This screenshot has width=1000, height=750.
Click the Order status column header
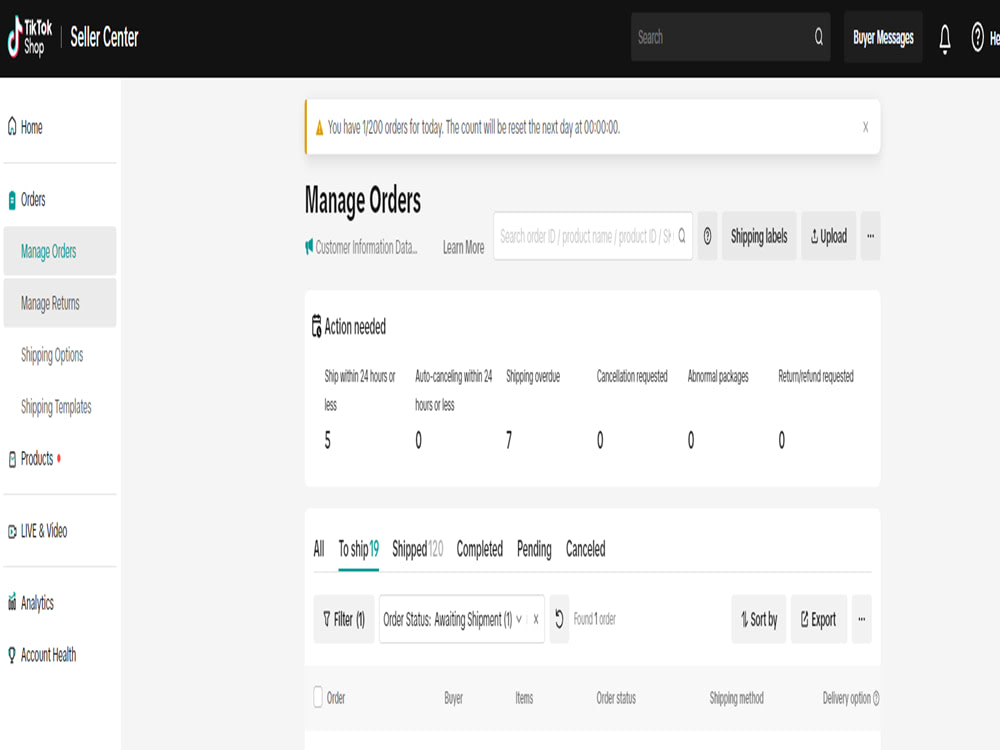pos(616,698)
